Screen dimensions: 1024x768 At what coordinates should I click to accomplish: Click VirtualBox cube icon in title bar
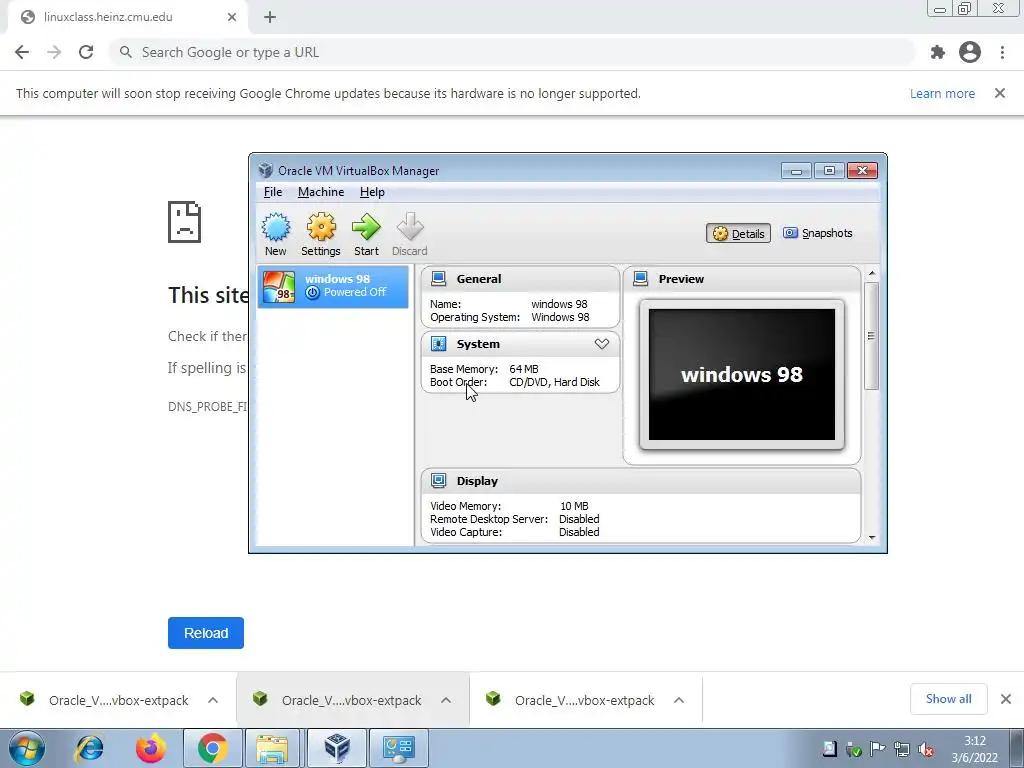pos(265,170)
